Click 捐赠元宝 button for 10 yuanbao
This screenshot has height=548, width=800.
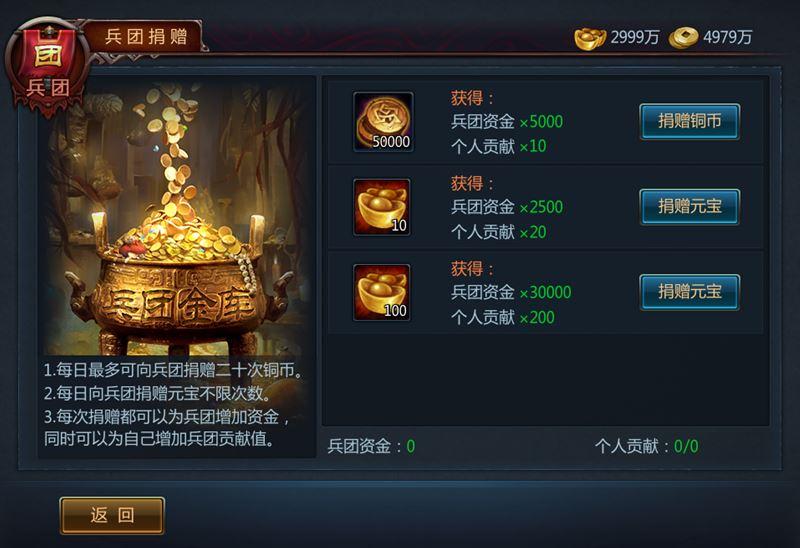689,207
